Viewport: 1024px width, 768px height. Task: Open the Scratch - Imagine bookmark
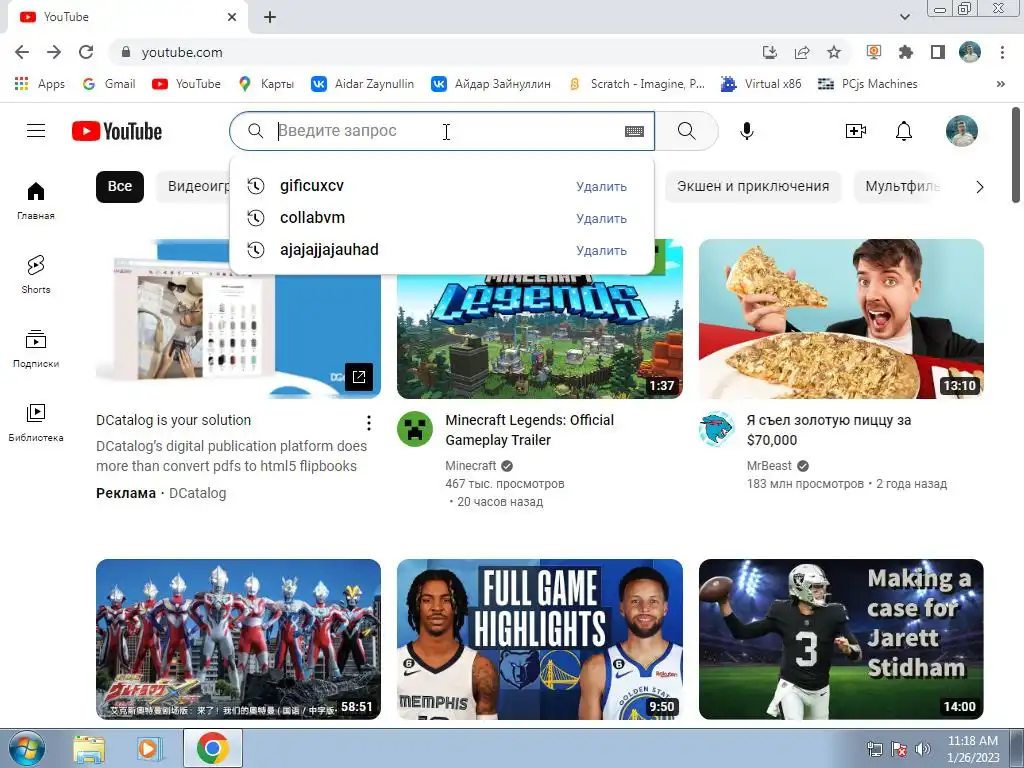pyautogui.click(x=637, y=84)
